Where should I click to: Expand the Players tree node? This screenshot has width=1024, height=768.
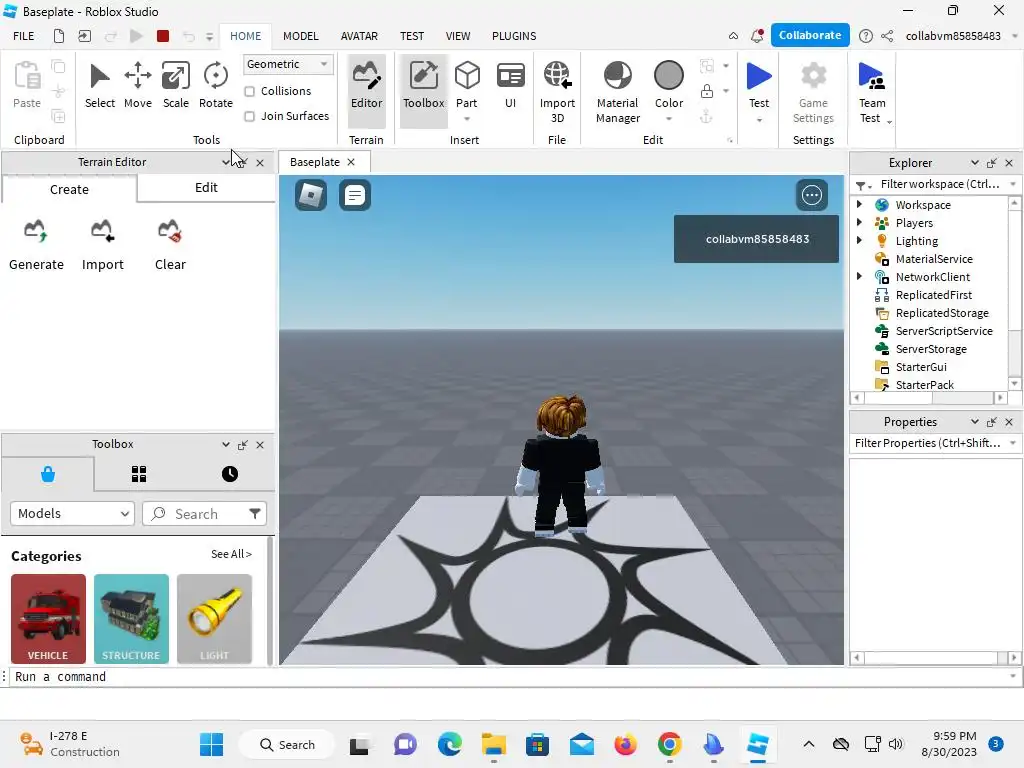point(859,223)
